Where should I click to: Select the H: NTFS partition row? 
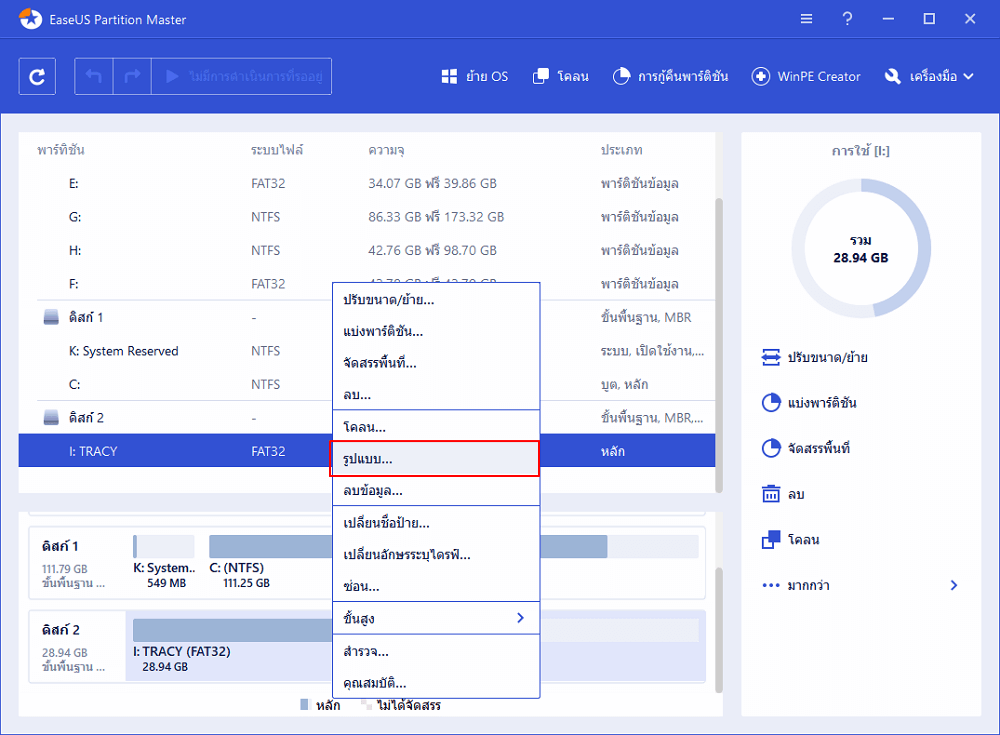367,250
